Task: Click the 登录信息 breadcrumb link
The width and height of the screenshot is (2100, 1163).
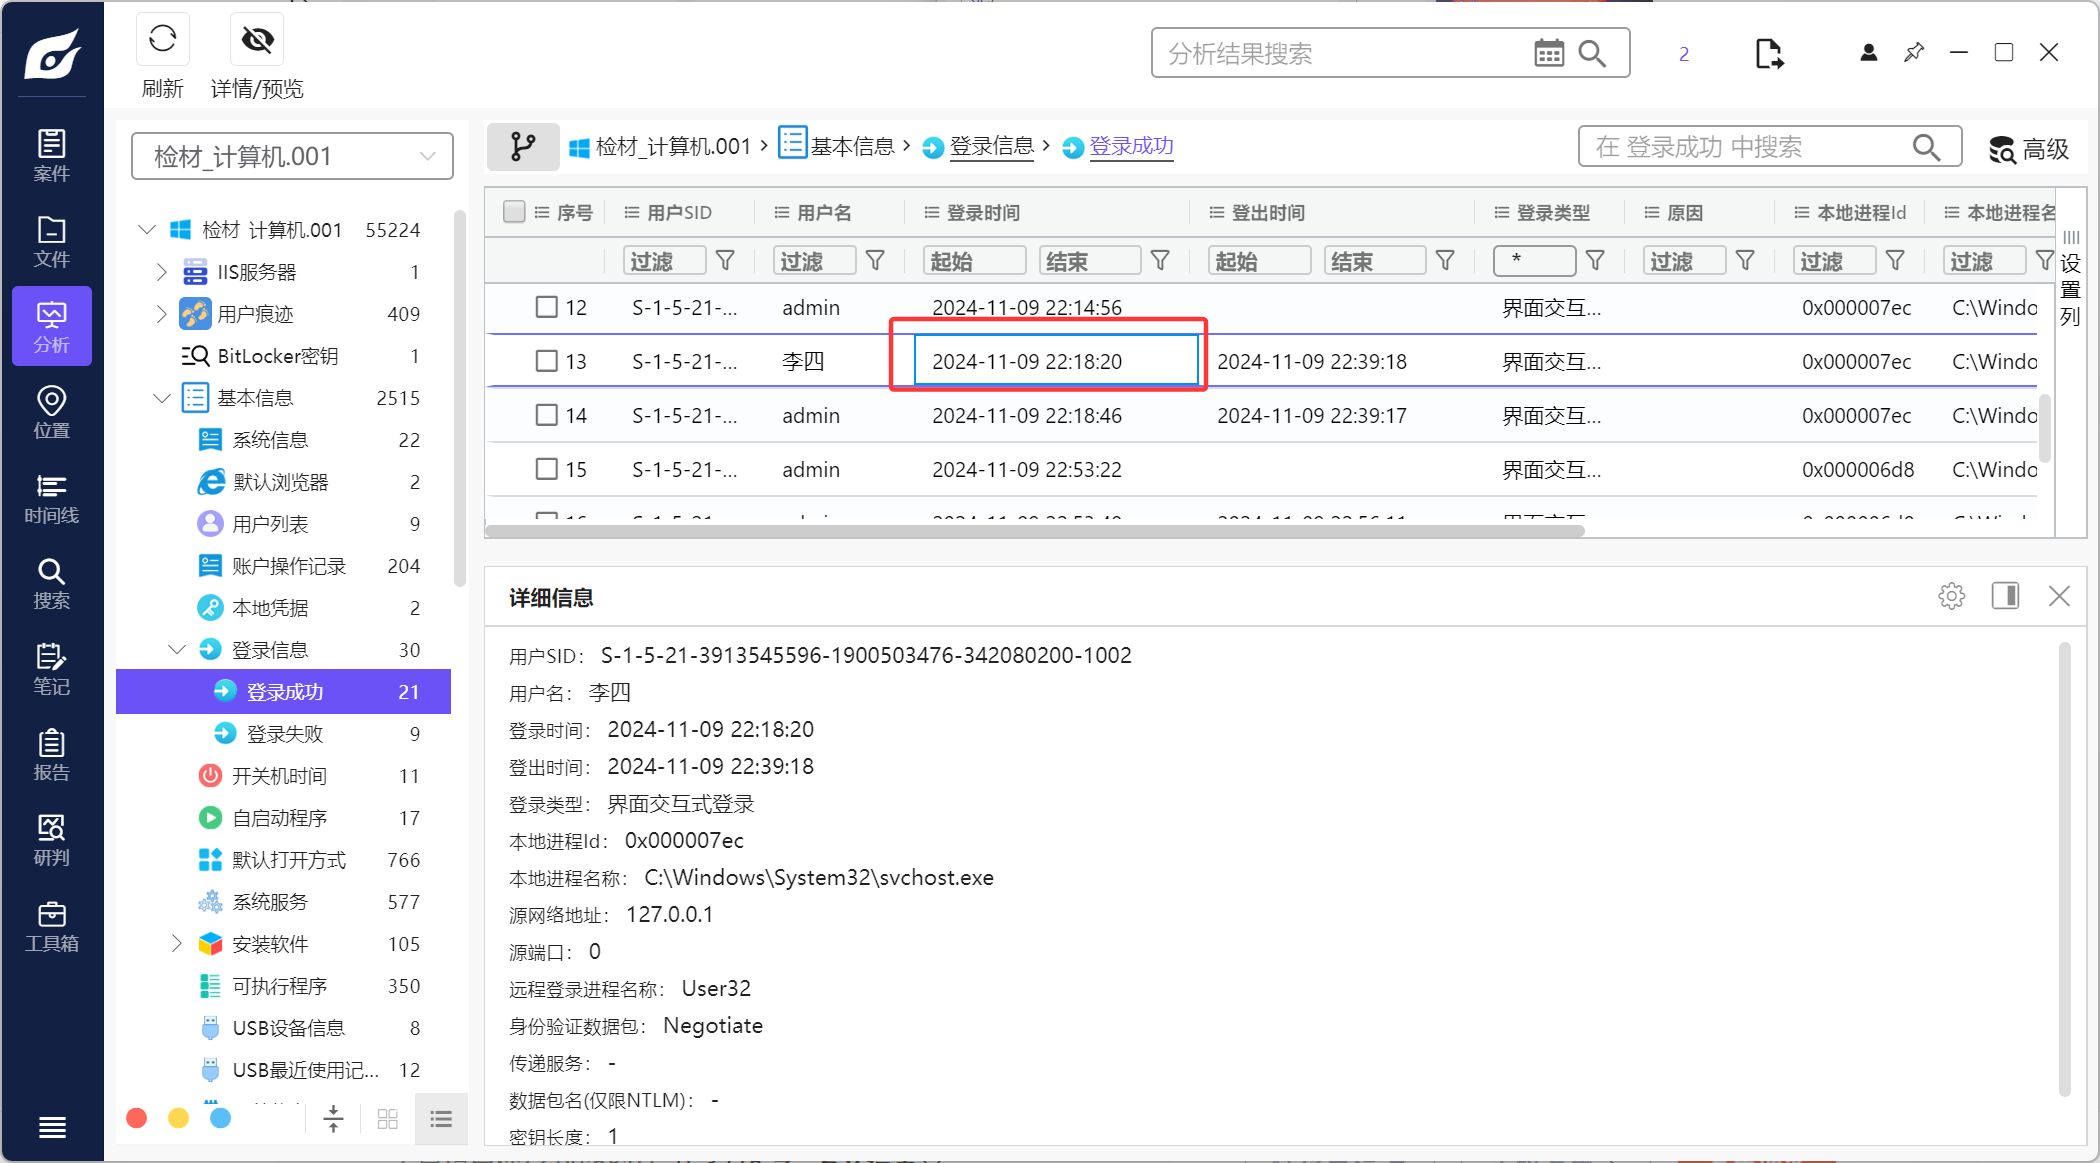Action: point(990,147)
